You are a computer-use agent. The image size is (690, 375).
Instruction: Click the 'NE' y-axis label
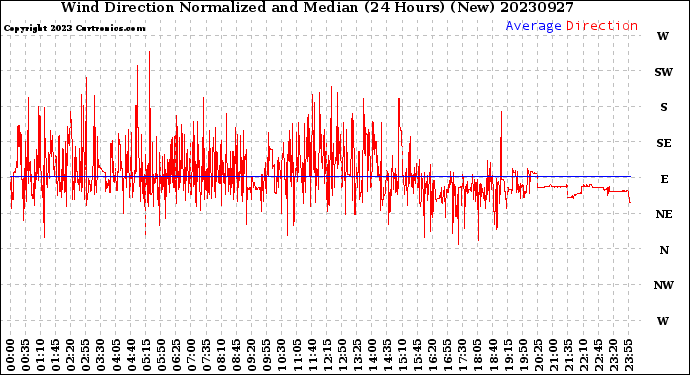664,214
